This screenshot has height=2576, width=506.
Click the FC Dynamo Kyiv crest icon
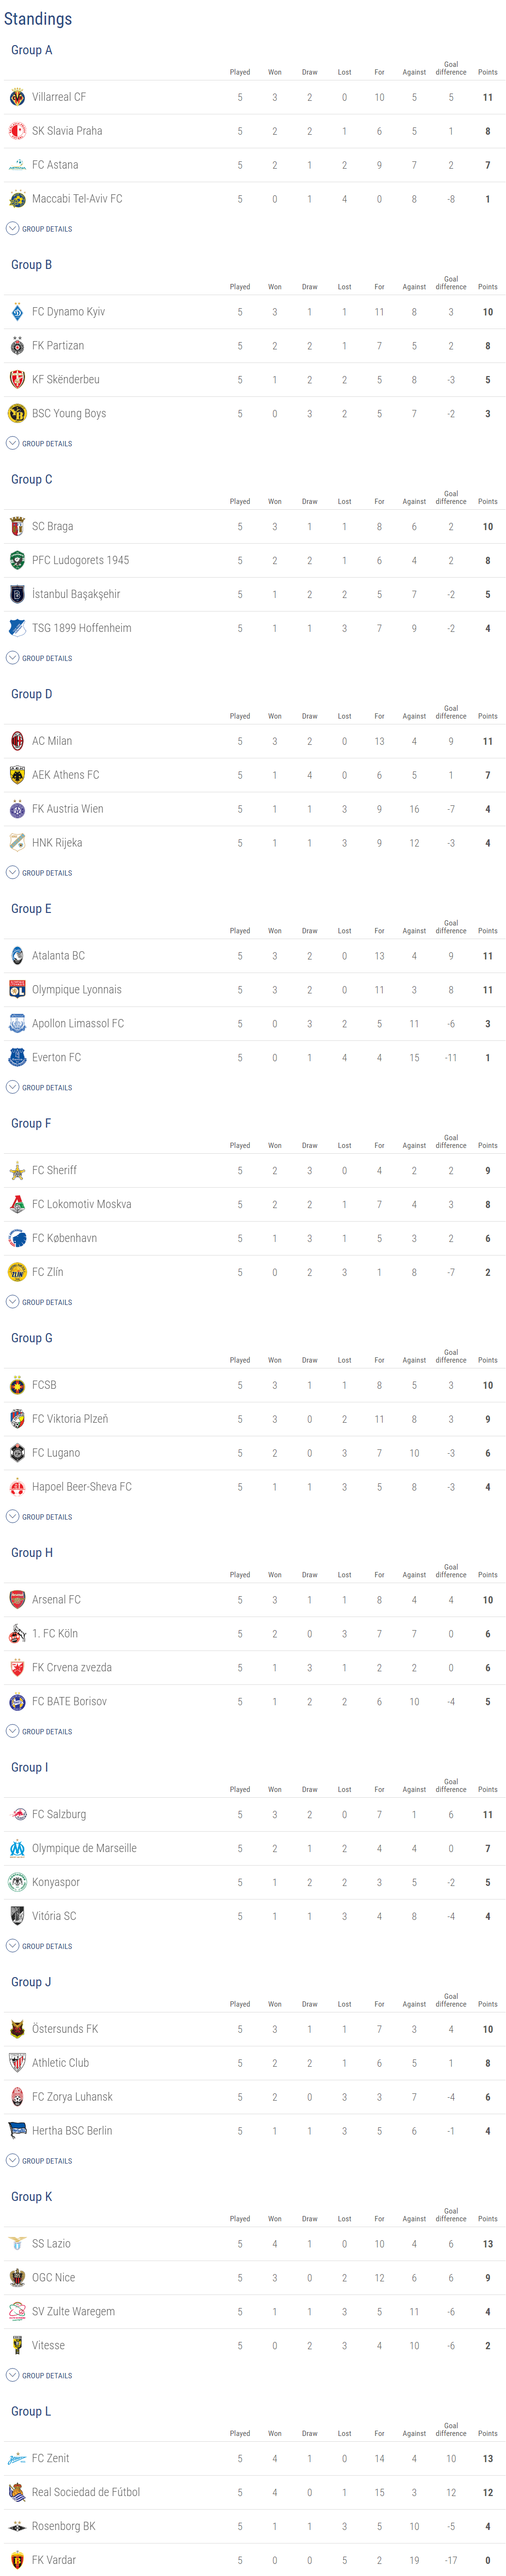click(17, 312)
